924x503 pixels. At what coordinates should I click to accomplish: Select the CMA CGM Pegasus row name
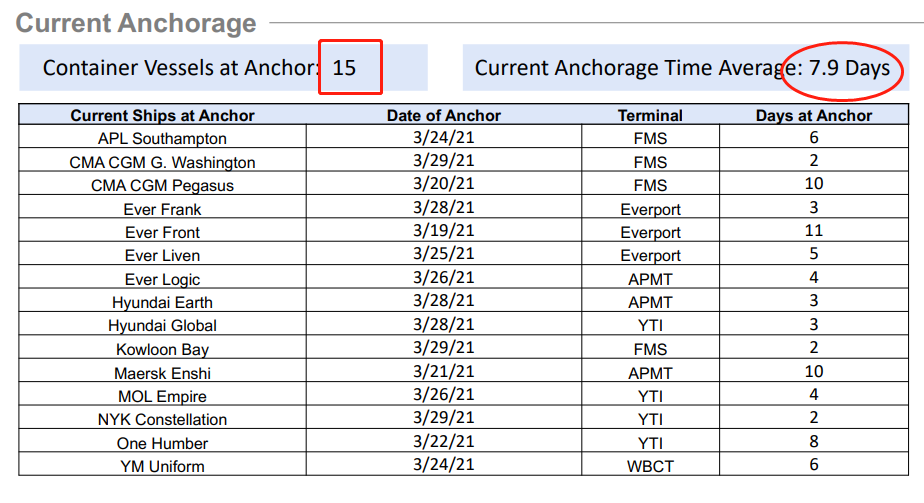coord(162,185)
